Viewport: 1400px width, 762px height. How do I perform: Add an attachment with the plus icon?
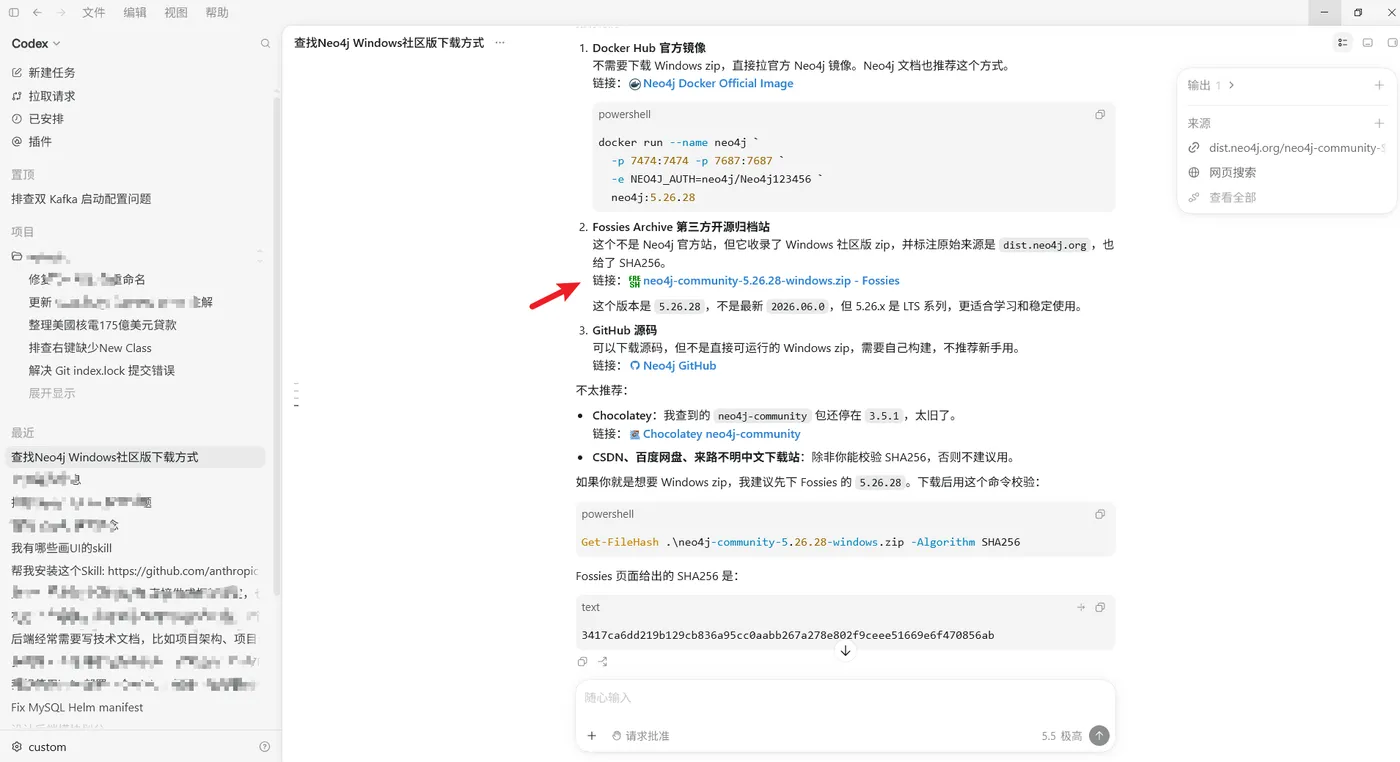tap(592, 736)
